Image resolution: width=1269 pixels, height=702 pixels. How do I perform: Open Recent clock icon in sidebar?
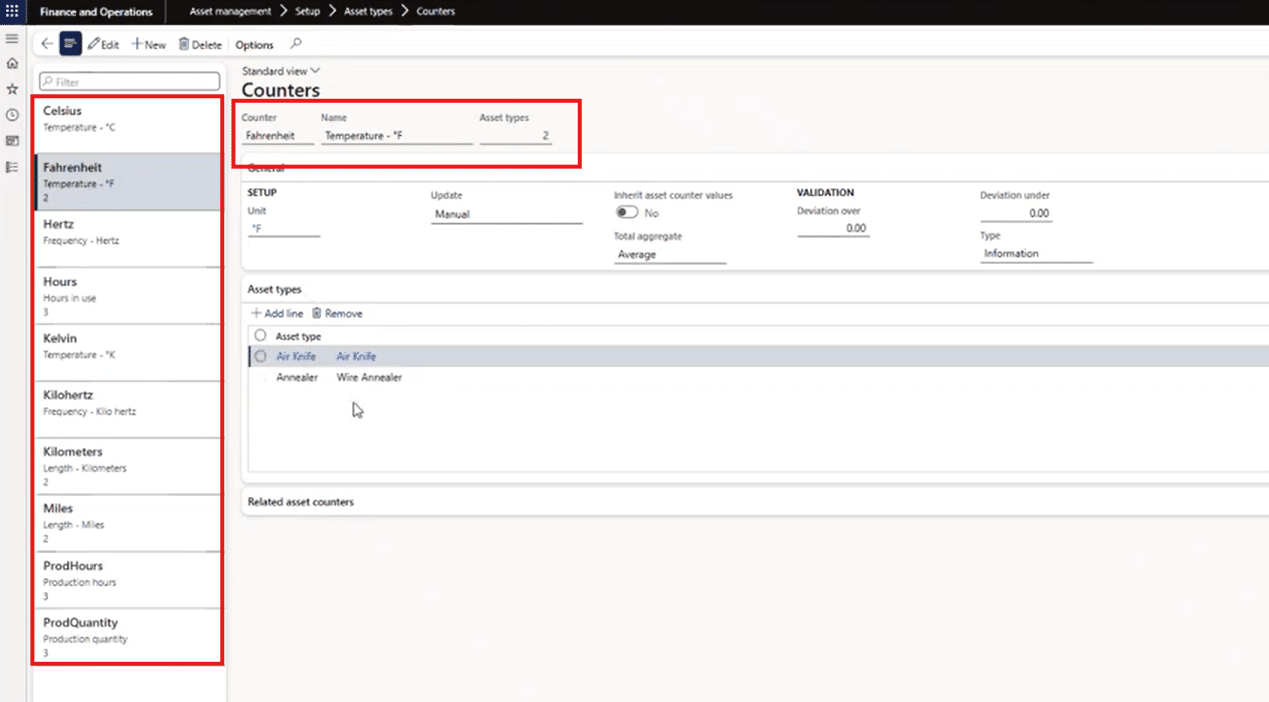12,115
